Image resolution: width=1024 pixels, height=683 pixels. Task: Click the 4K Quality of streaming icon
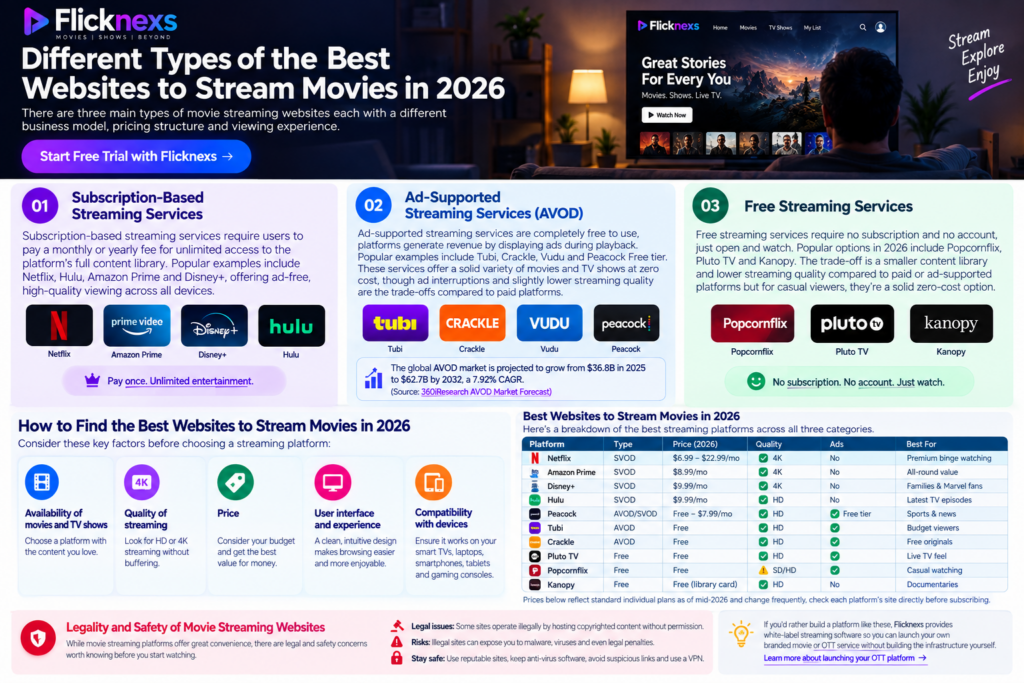click(x=142, y=483)
